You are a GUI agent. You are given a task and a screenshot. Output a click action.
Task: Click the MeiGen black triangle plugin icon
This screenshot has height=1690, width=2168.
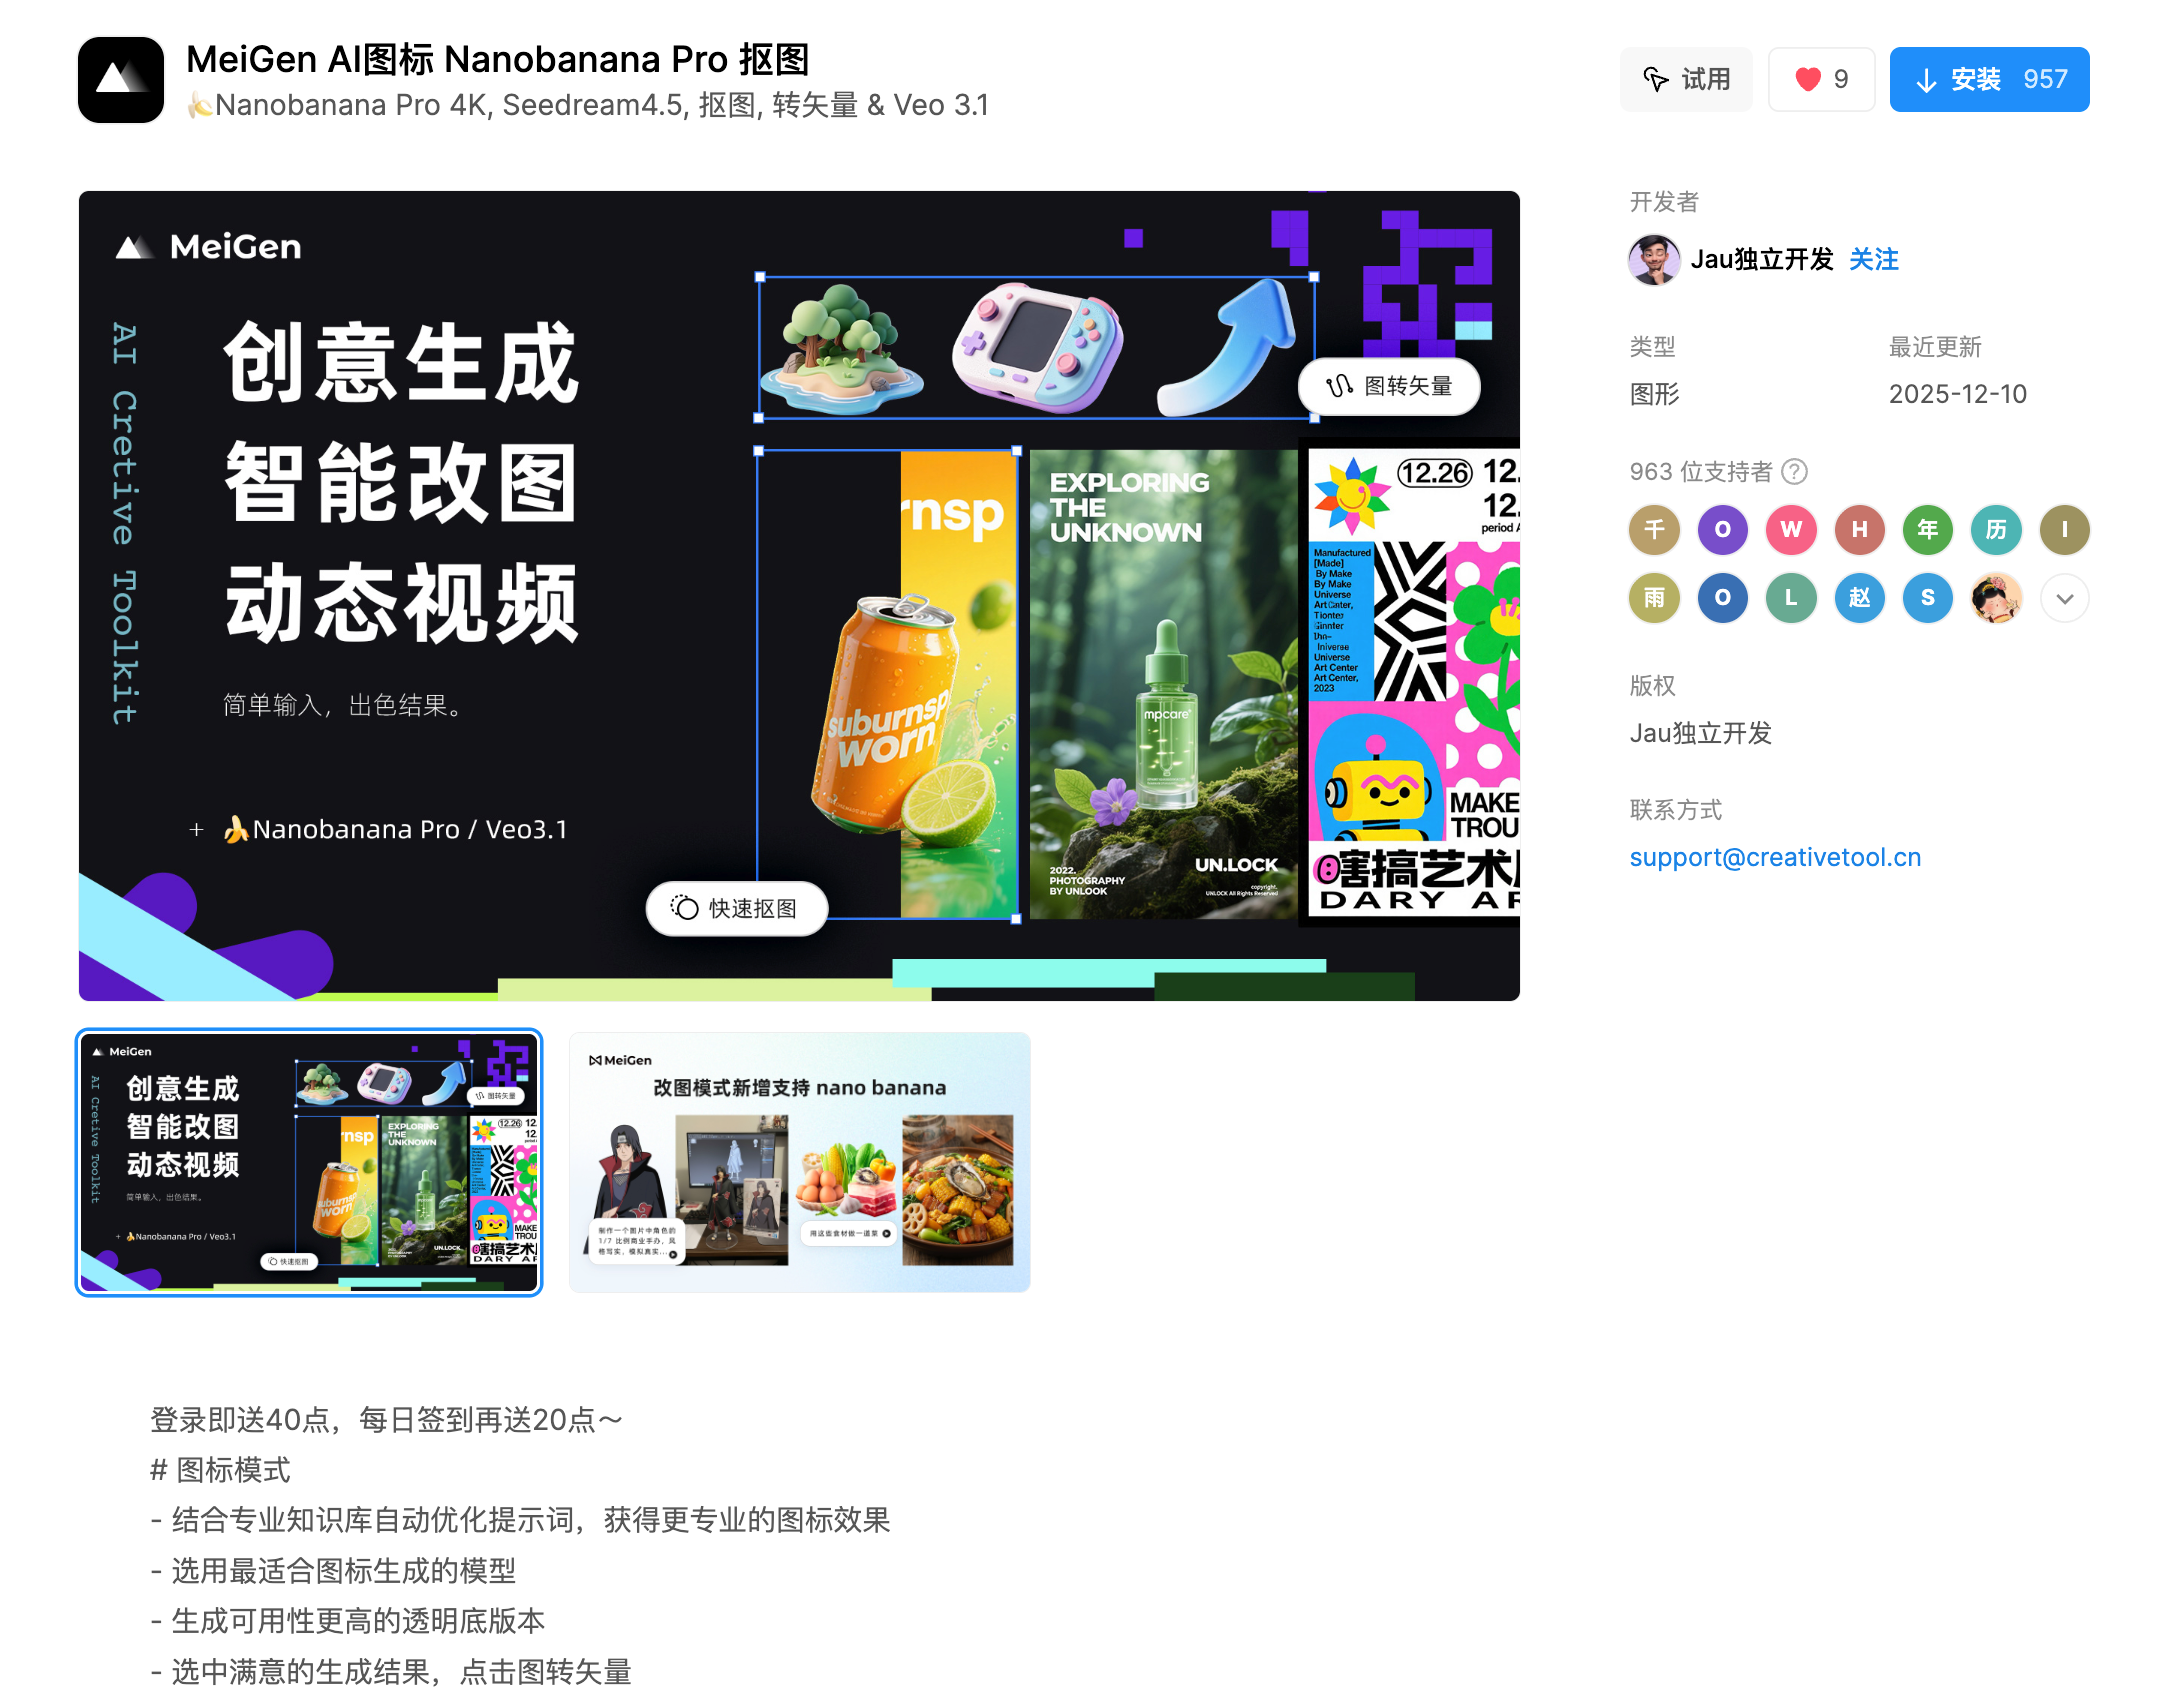121,80
